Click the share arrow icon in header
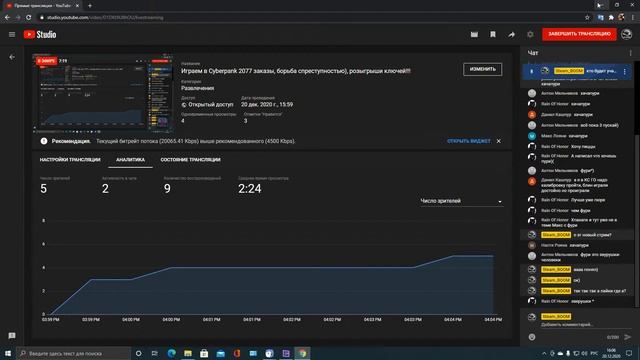The height and width of the screenshot is (360, 640). pos(511,35)
